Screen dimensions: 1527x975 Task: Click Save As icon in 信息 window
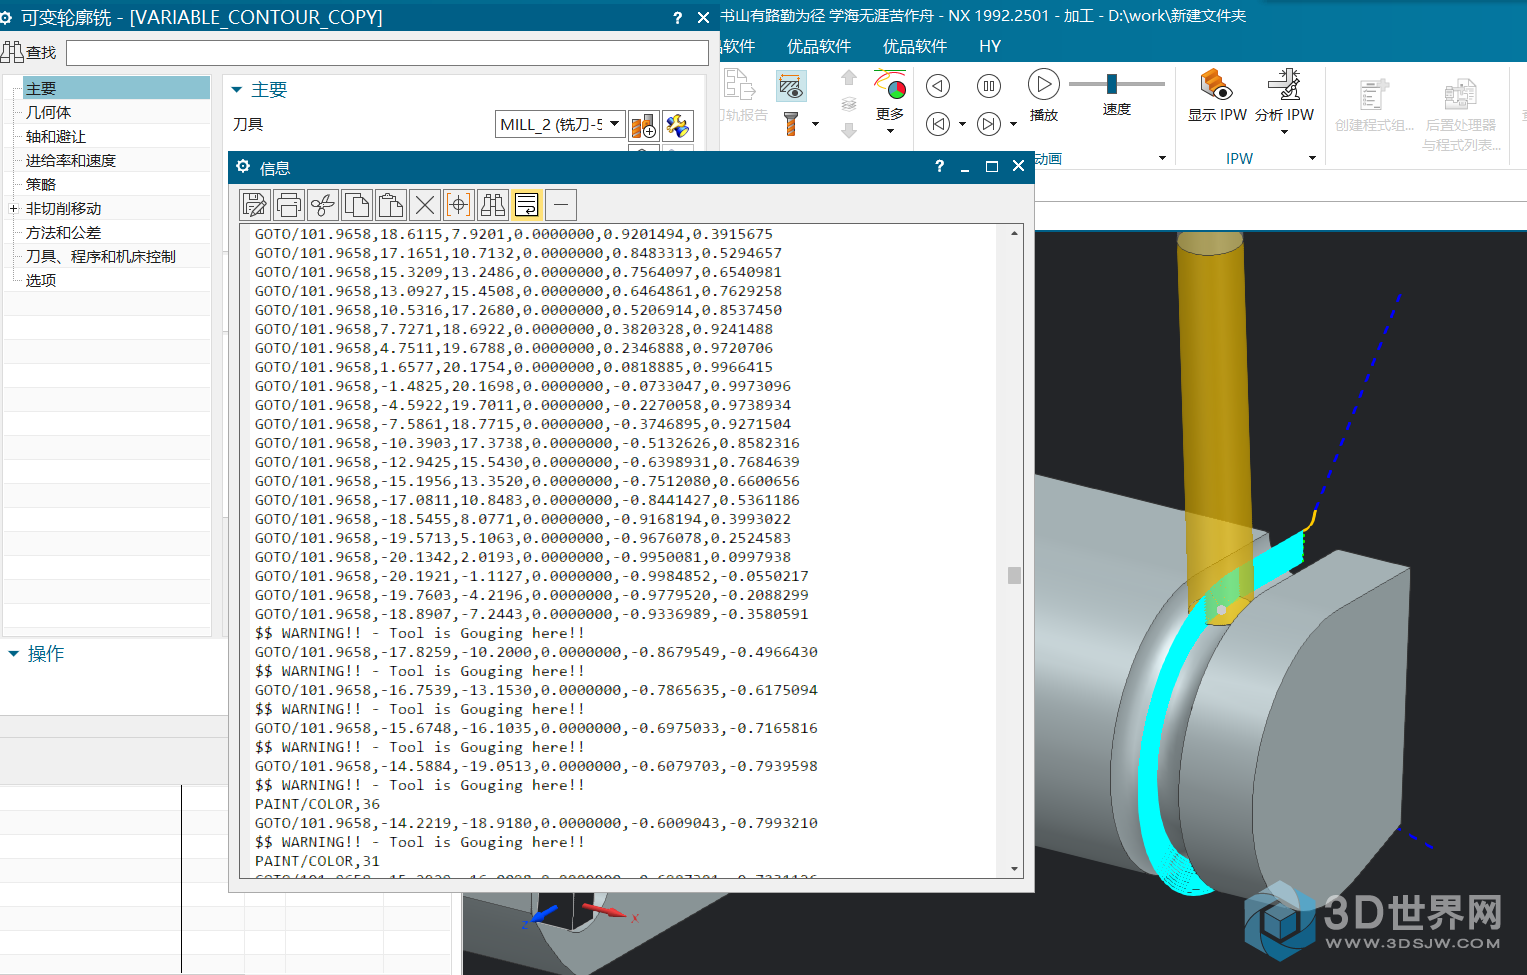255,205
